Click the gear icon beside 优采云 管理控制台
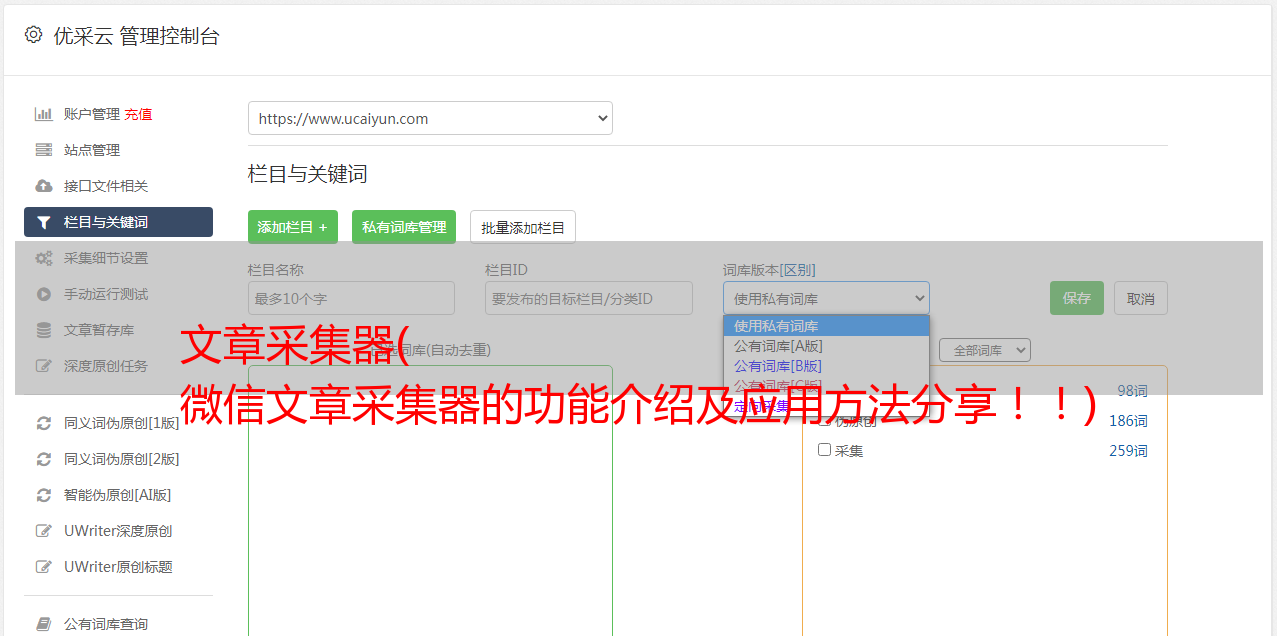 click(x=33, y=35)
